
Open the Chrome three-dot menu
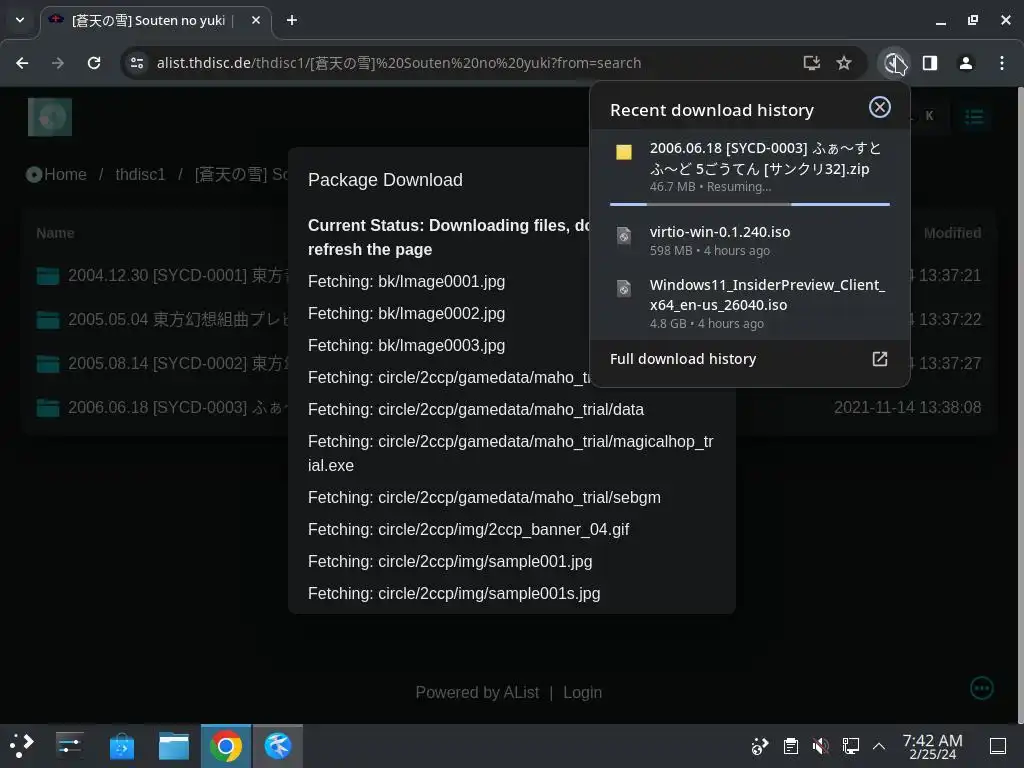tap(1002, 63)
